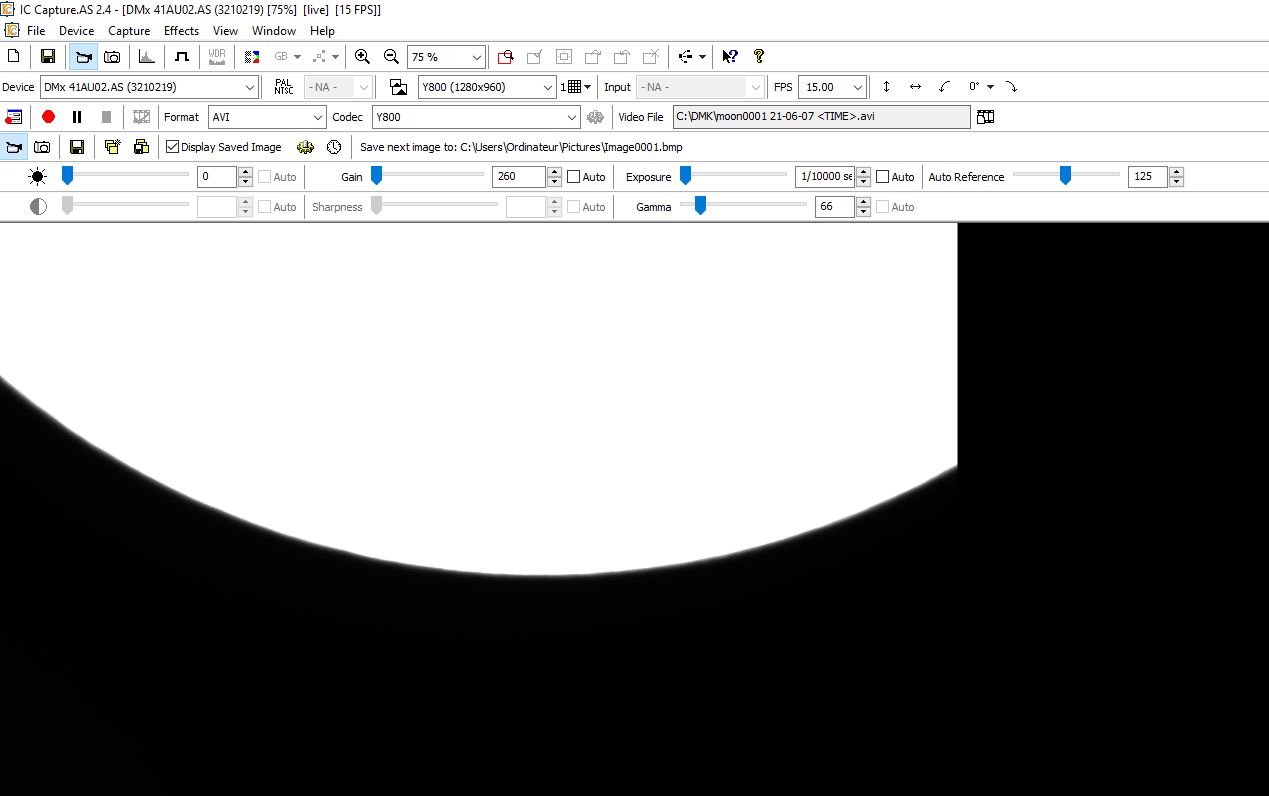This screenshot has height=796, width=1269.
Task: Click the live video image of the Moon
Action: (x=478, y=508)
